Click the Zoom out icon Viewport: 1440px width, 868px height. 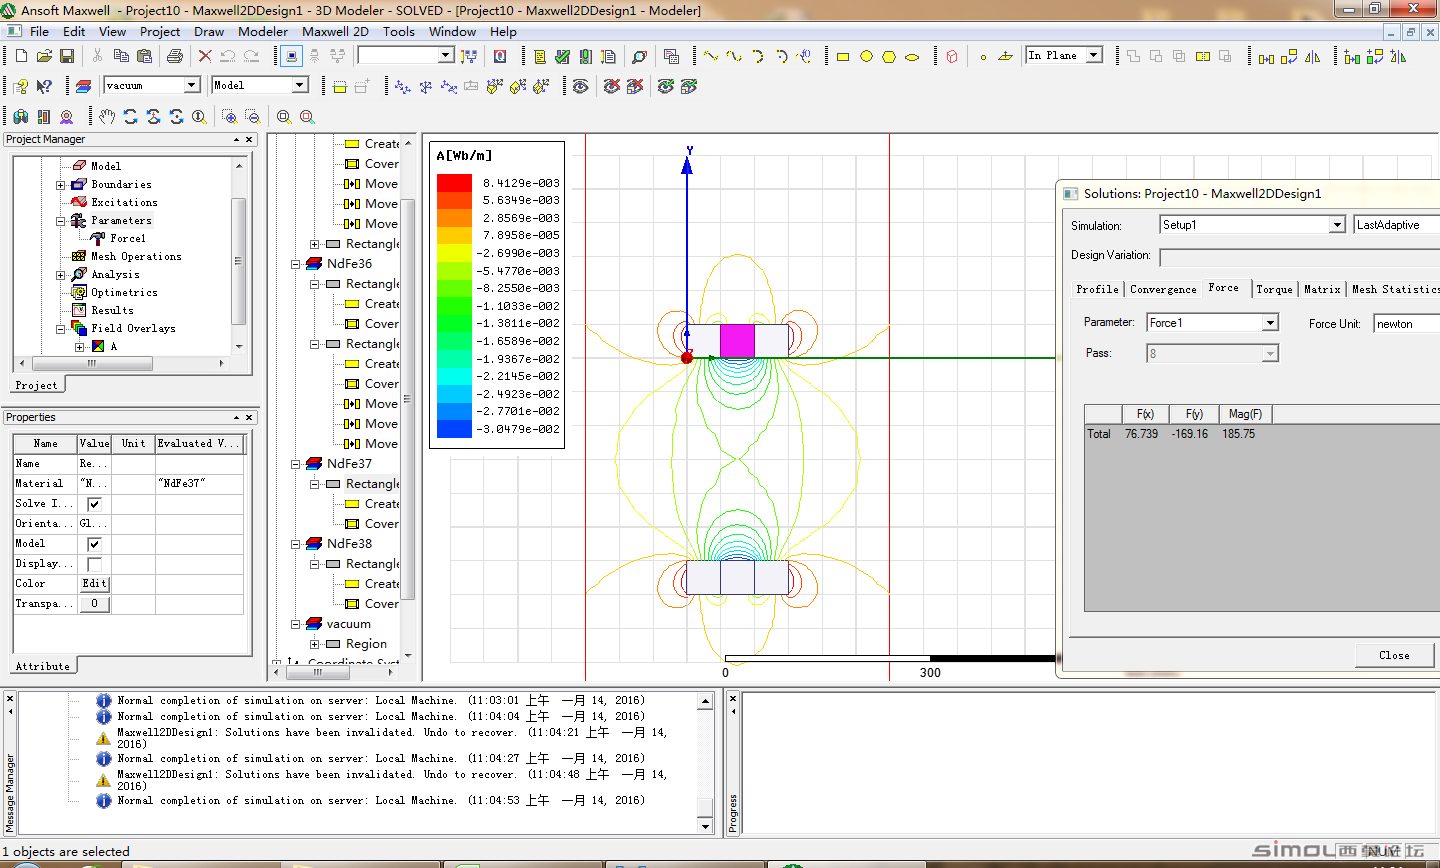(x=252, y=117)
